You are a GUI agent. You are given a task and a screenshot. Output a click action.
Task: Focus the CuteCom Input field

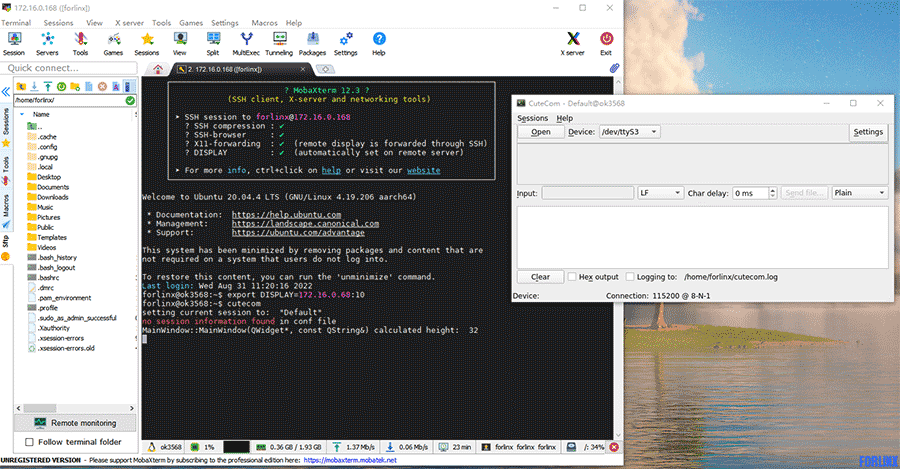[588, 193]
